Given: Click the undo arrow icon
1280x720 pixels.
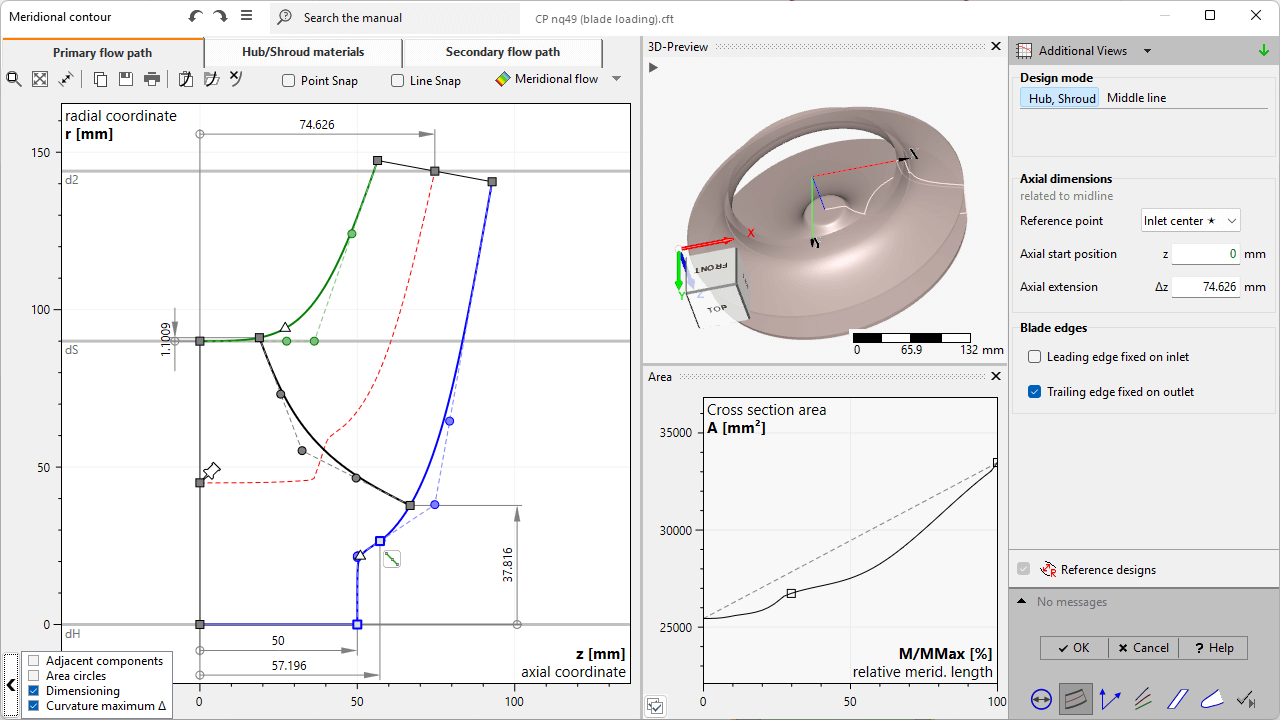Looking at the screenshot, I should click(196, 17).
